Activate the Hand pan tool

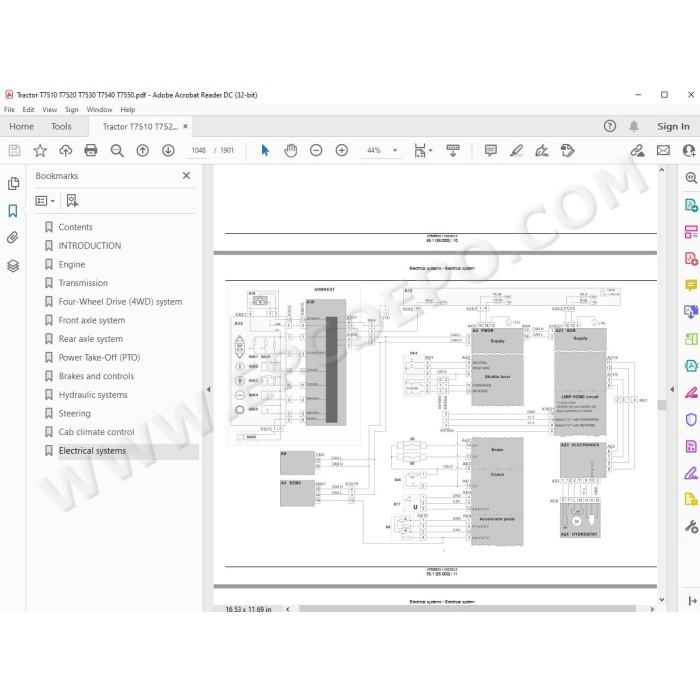291,150
